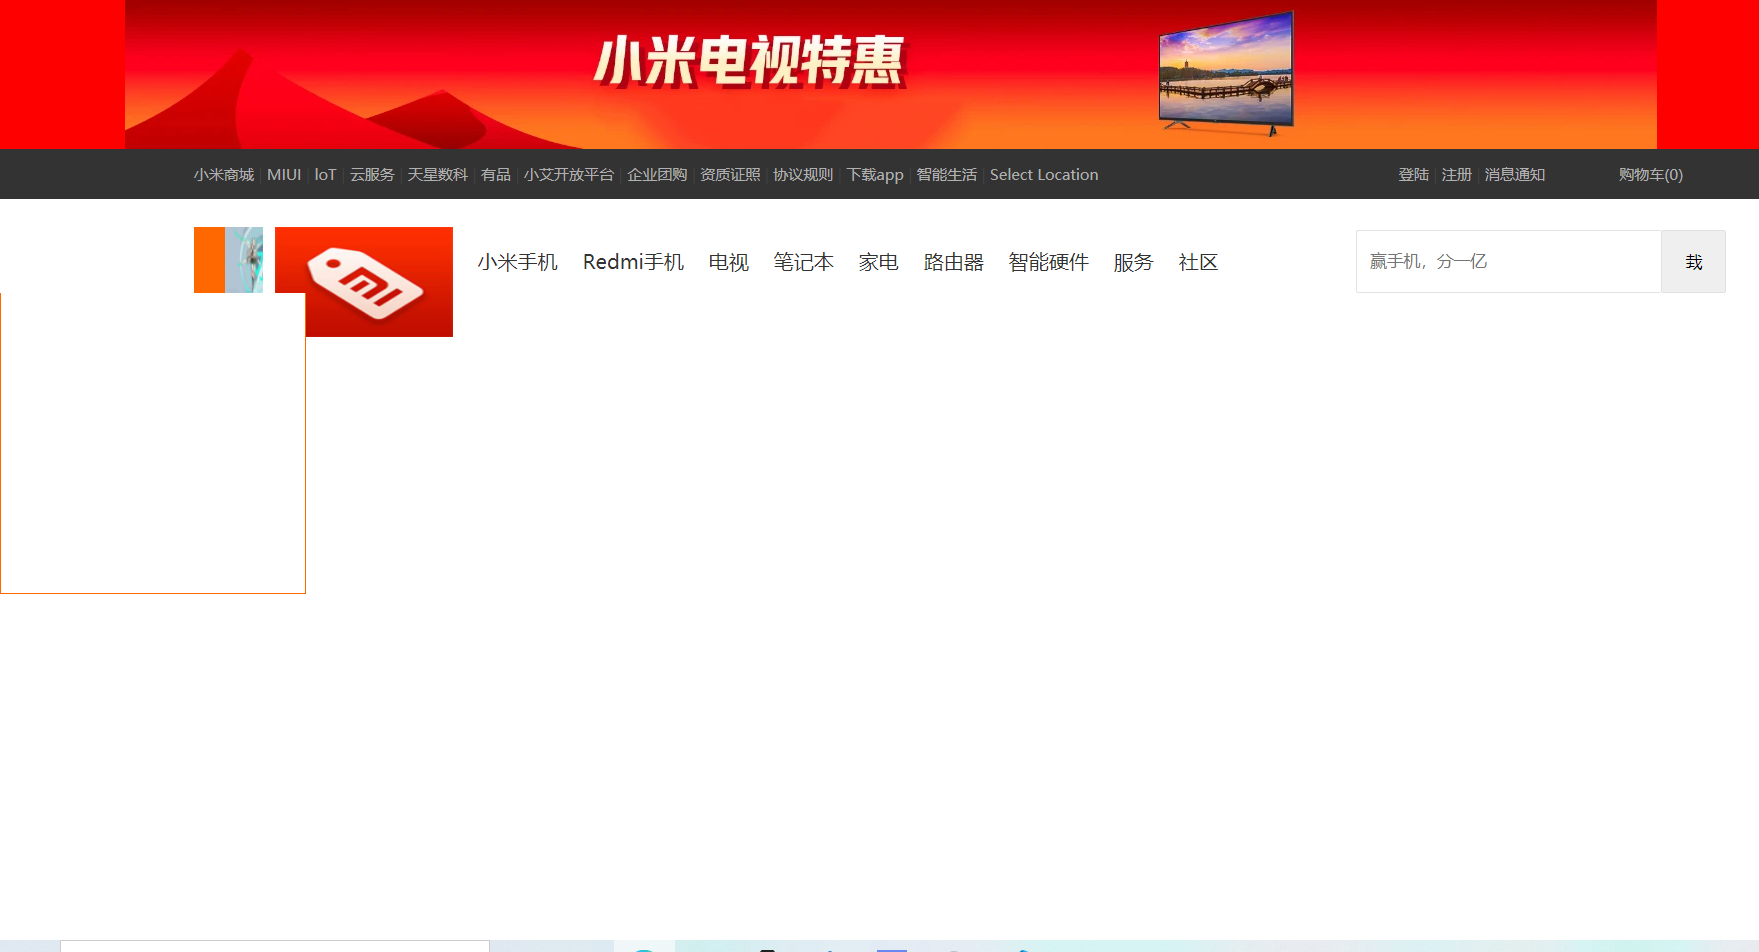
Task: Open the 服务 menu item
Action: click(1134, 262)
